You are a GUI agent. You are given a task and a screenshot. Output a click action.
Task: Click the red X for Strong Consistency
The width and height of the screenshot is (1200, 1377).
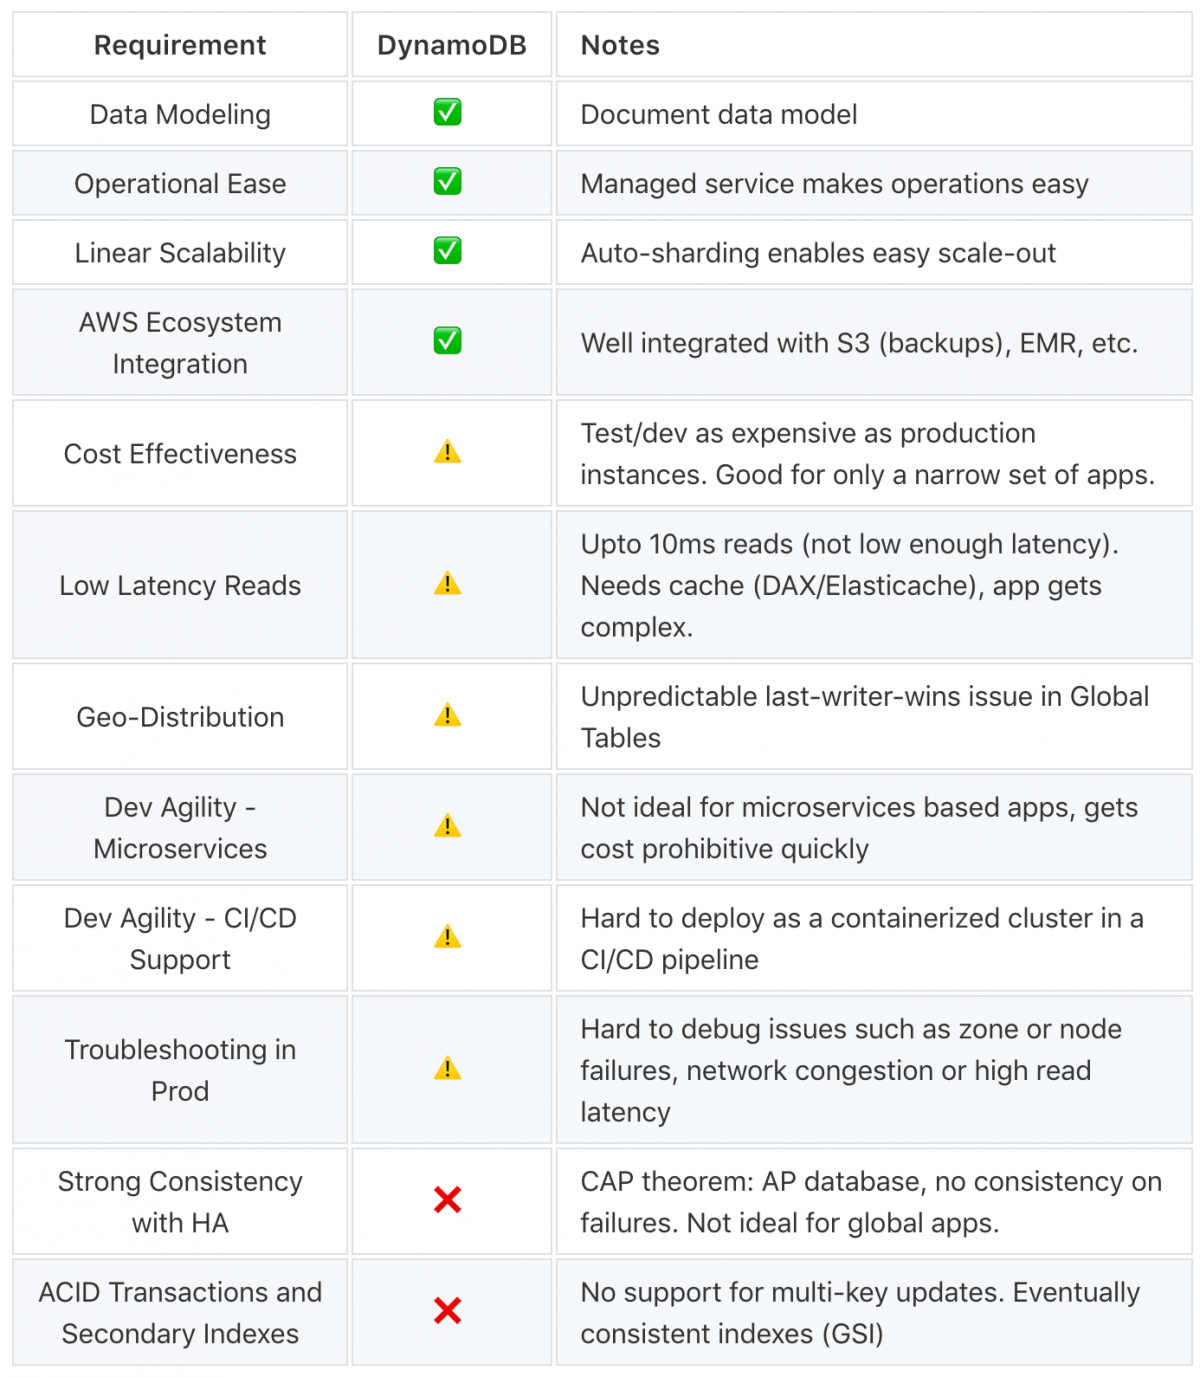447,1200
